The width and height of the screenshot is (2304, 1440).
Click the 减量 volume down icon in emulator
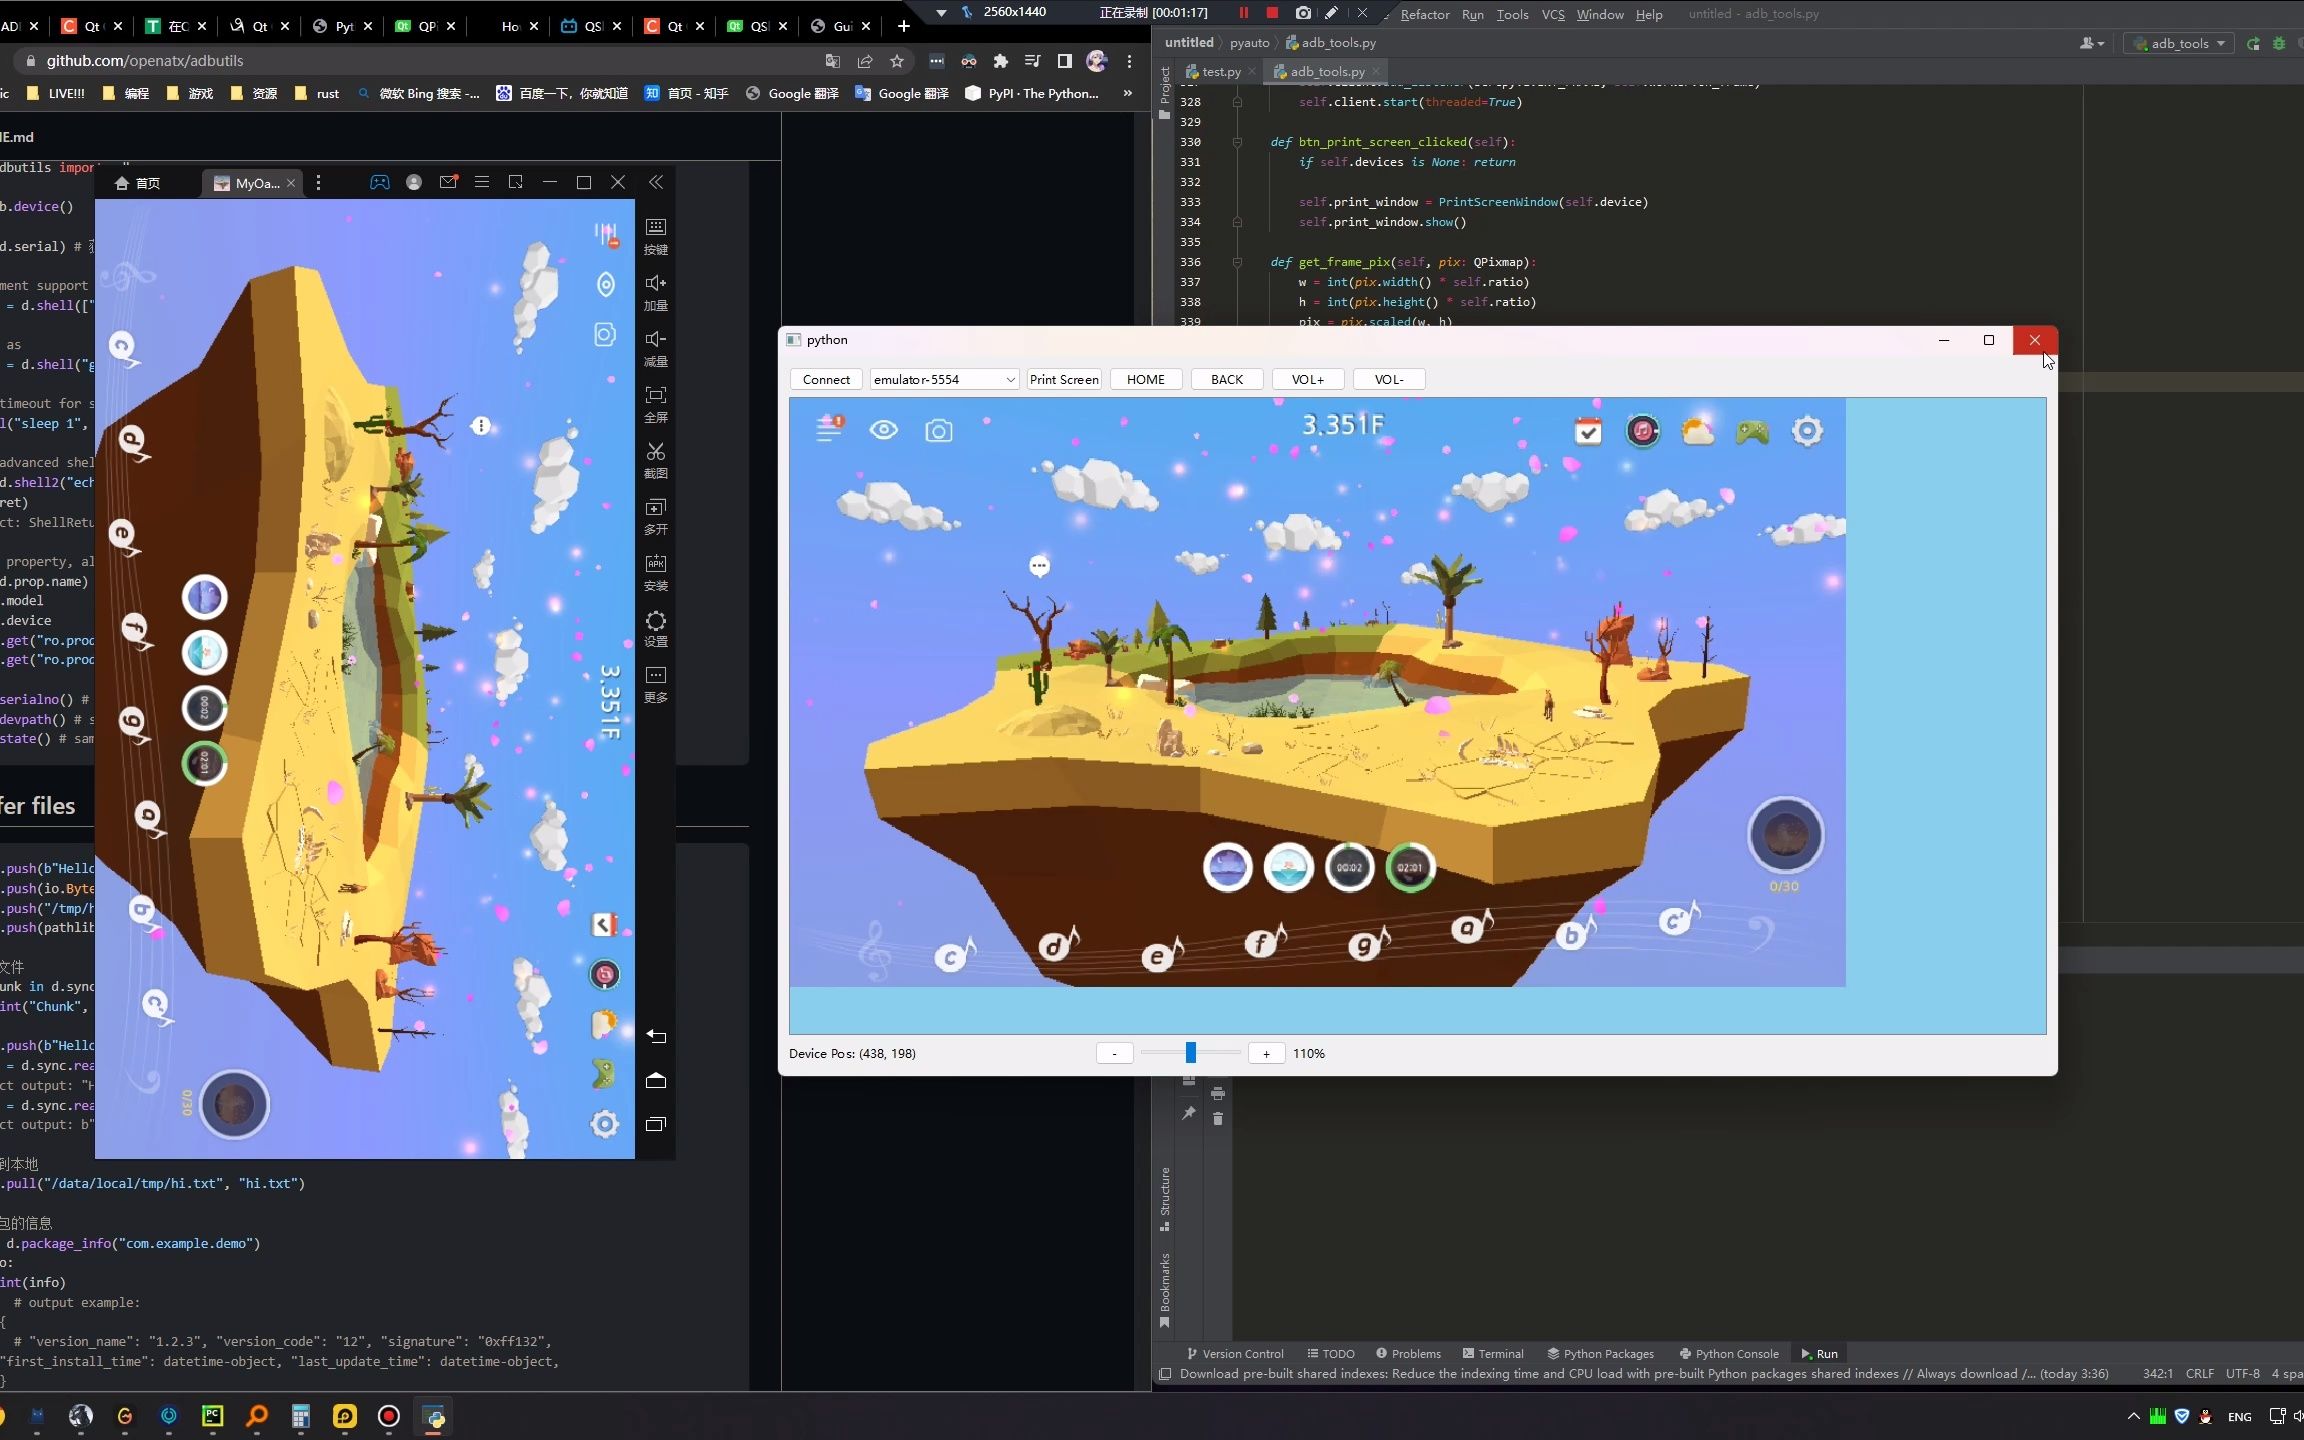[655, 348]
